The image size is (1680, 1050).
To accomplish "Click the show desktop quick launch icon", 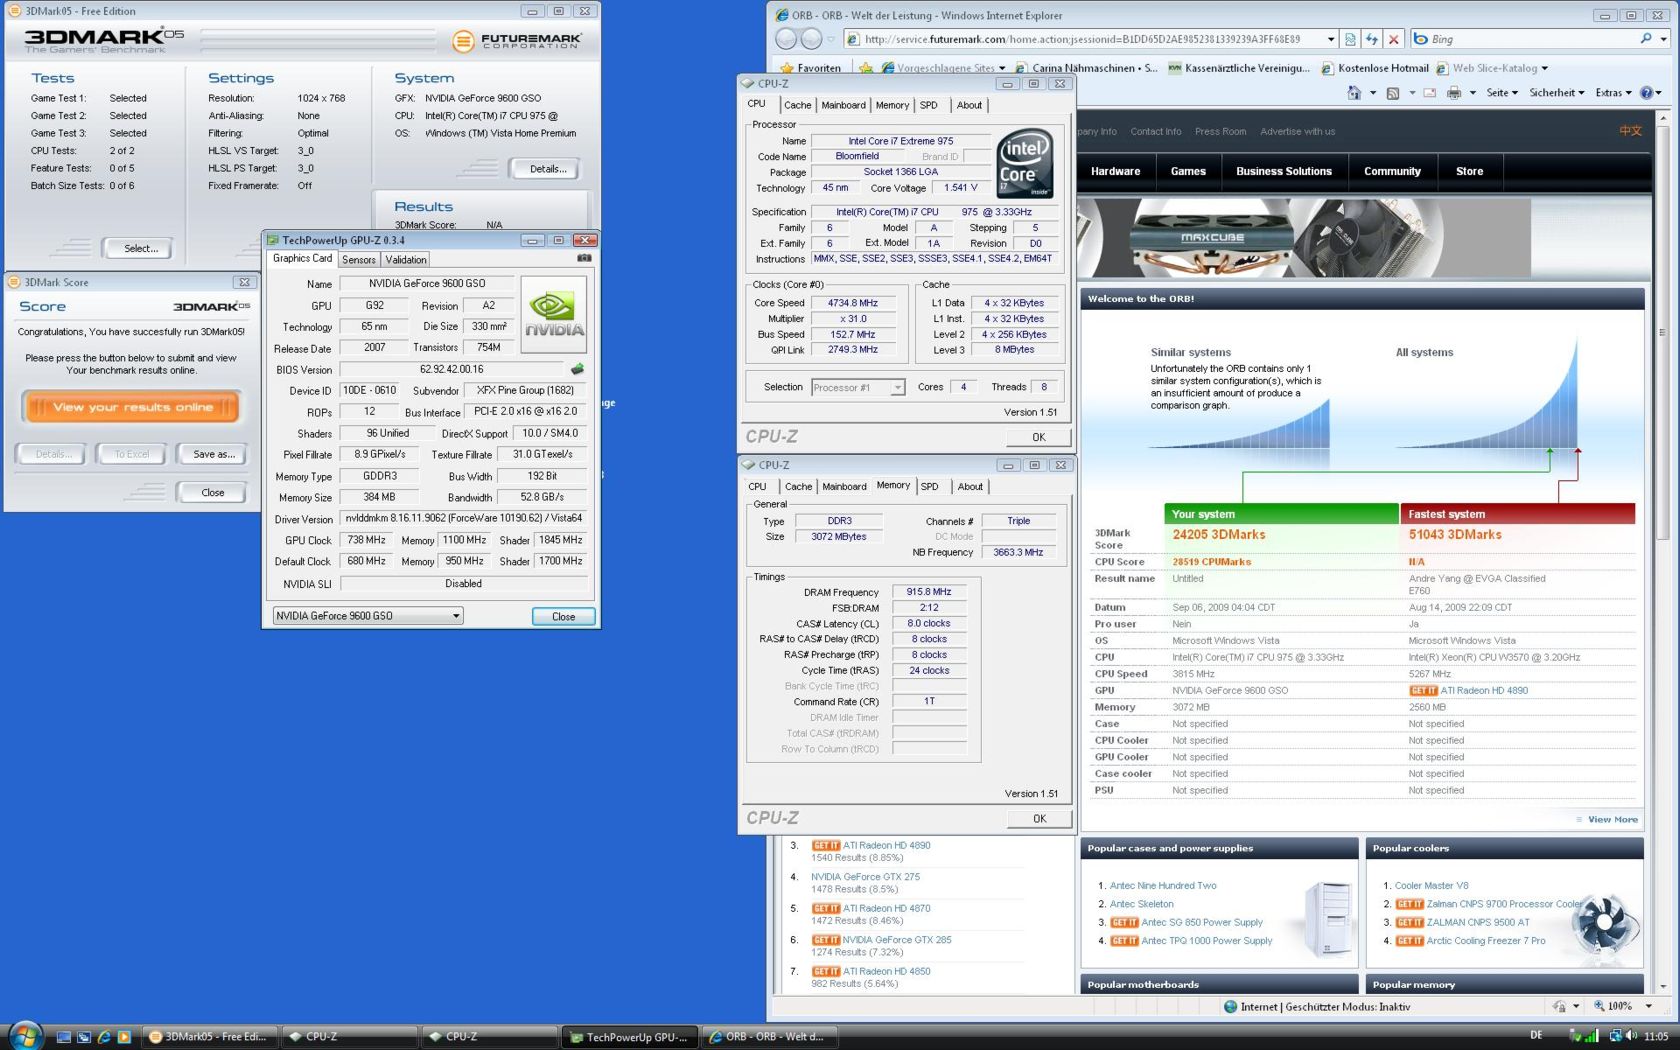I will click(64, 1037).
